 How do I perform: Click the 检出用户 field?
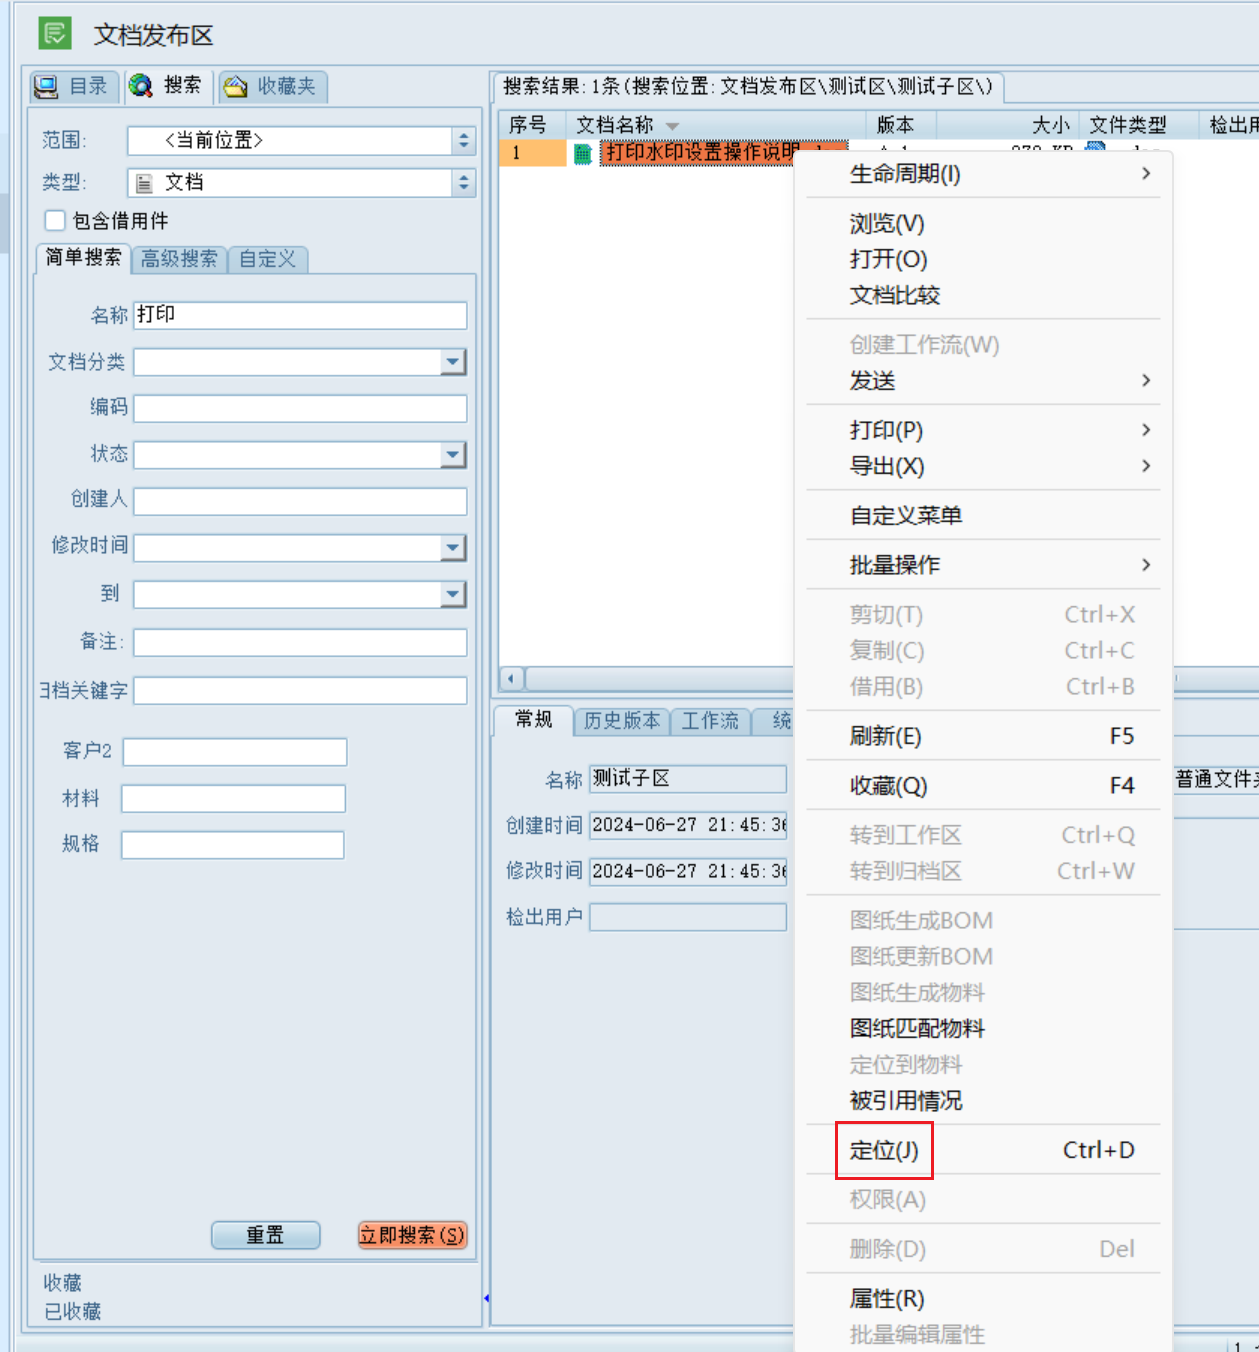coord(688,917)
